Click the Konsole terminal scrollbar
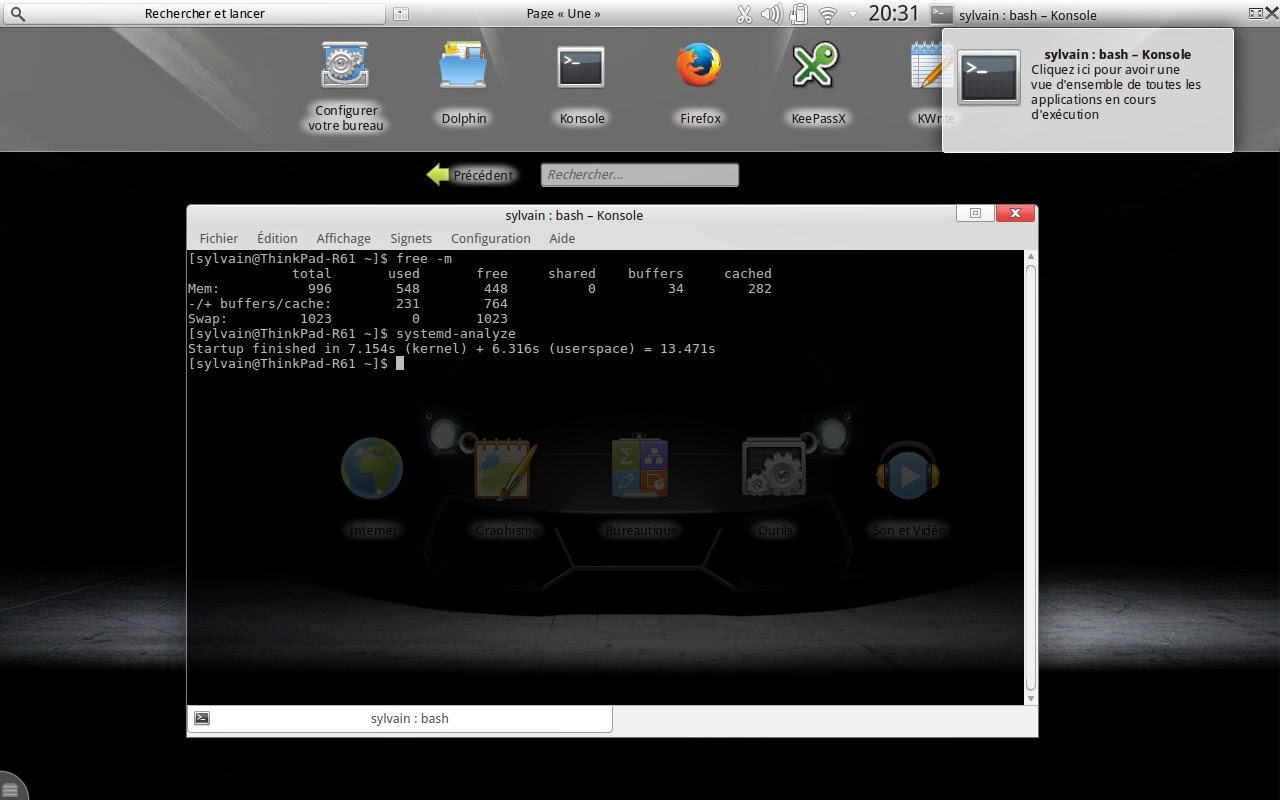 pyautogui.click(x=1031, y=477)
